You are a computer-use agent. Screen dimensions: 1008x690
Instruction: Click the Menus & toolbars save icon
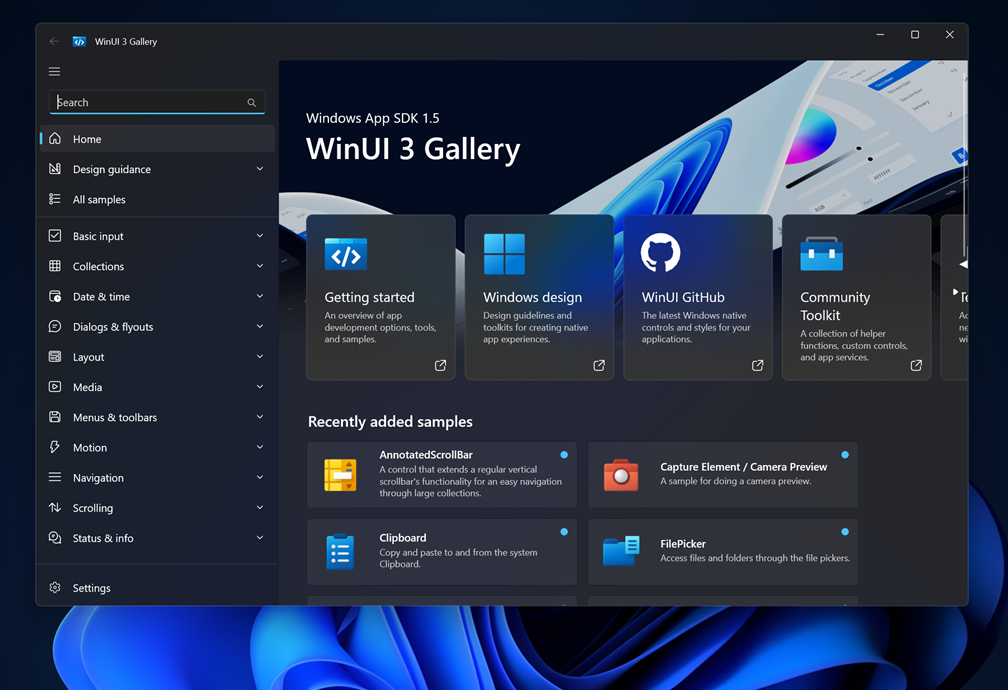click(55, 417)
